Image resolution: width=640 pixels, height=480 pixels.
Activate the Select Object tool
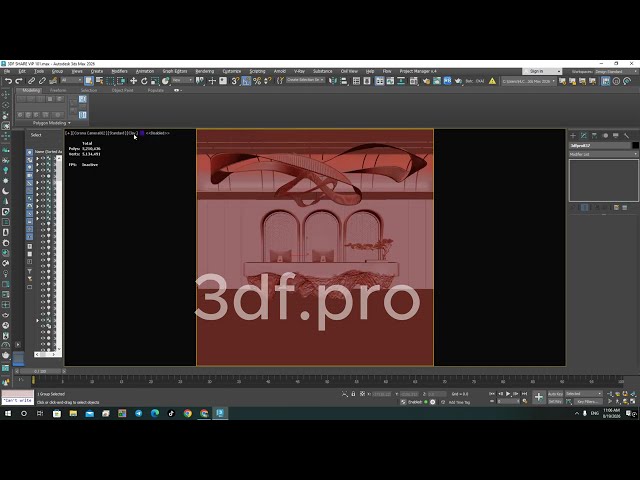(89, 81)
